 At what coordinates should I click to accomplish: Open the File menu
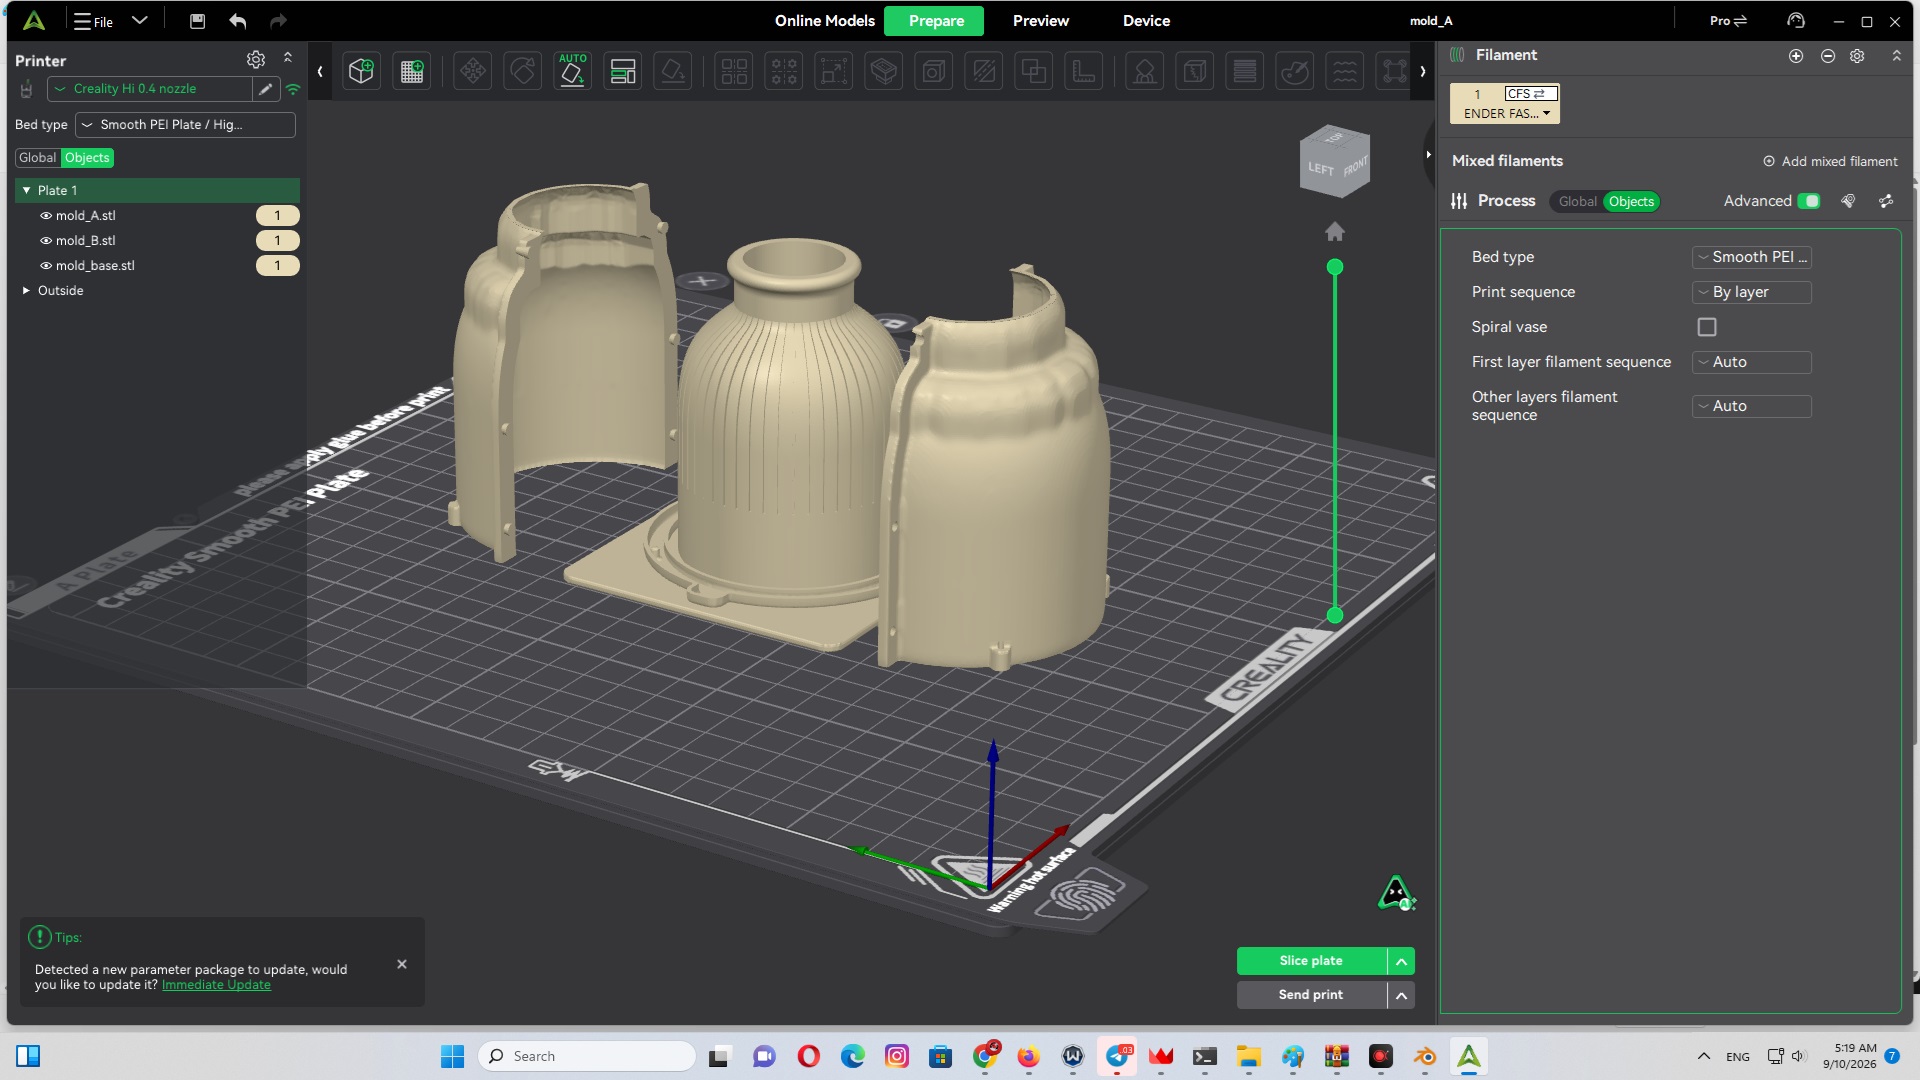point(94,21)
